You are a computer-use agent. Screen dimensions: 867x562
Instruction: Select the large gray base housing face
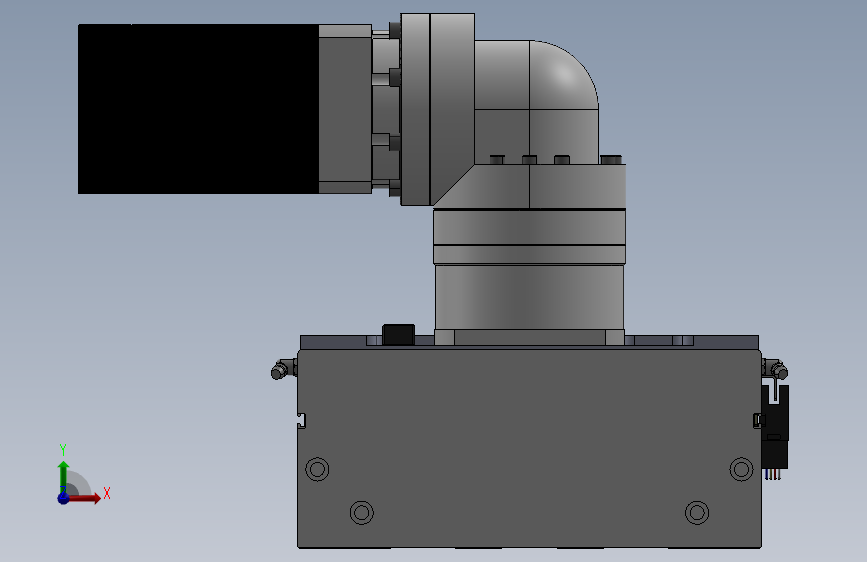click(x=529, y=448)
